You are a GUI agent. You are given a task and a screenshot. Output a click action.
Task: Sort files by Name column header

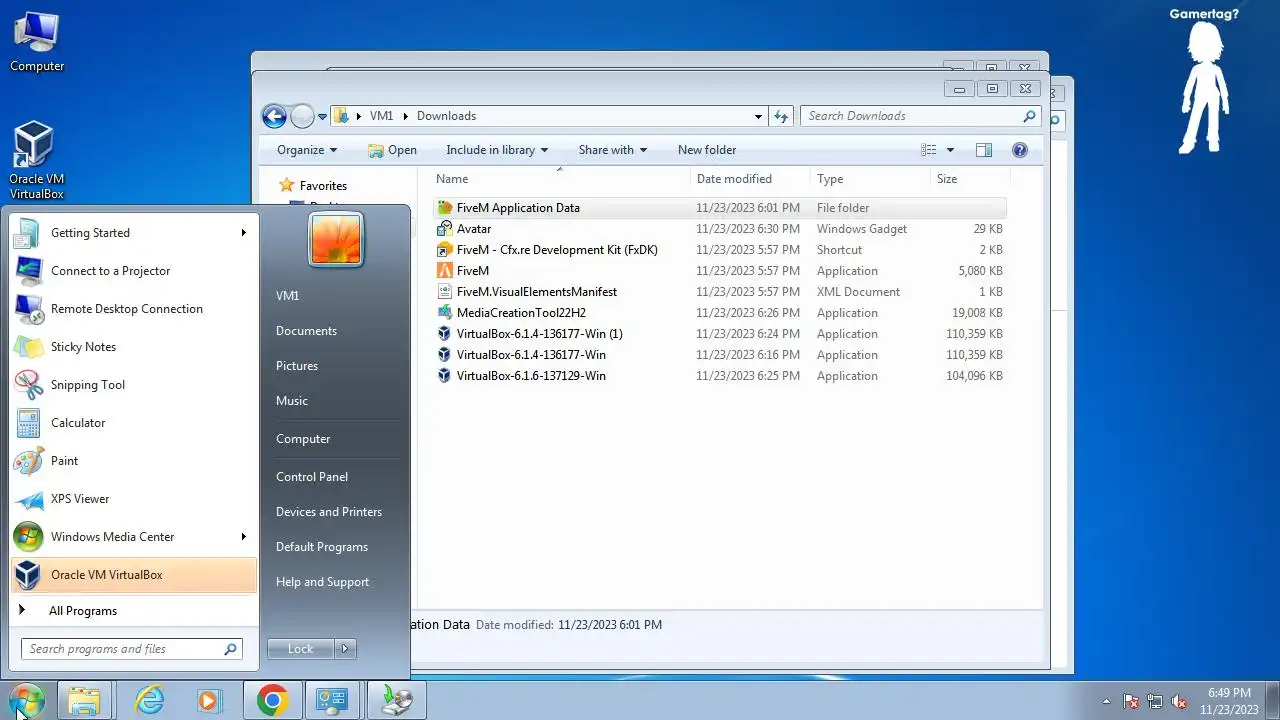tap(562, 179)
